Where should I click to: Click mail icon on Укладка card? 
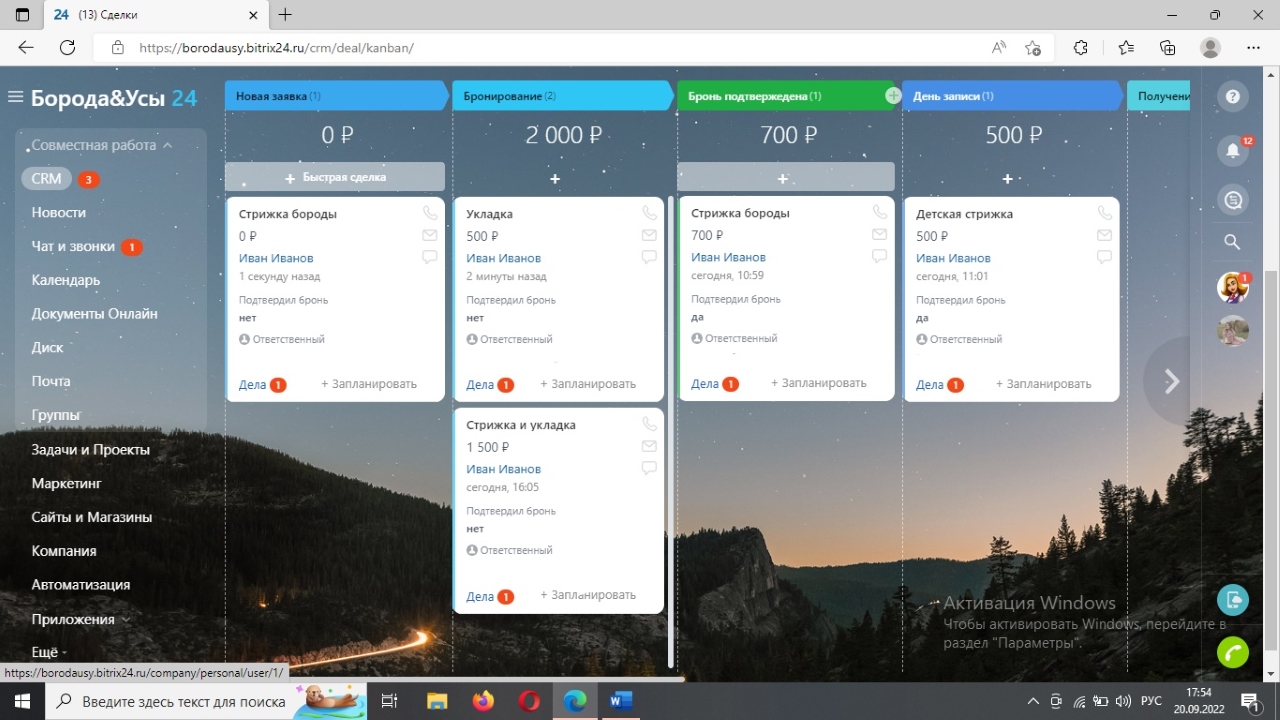click(x=649, y=235)
